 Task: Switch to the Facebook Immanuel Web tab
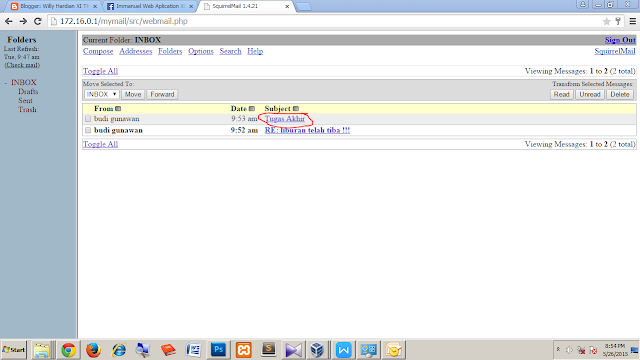150,7
